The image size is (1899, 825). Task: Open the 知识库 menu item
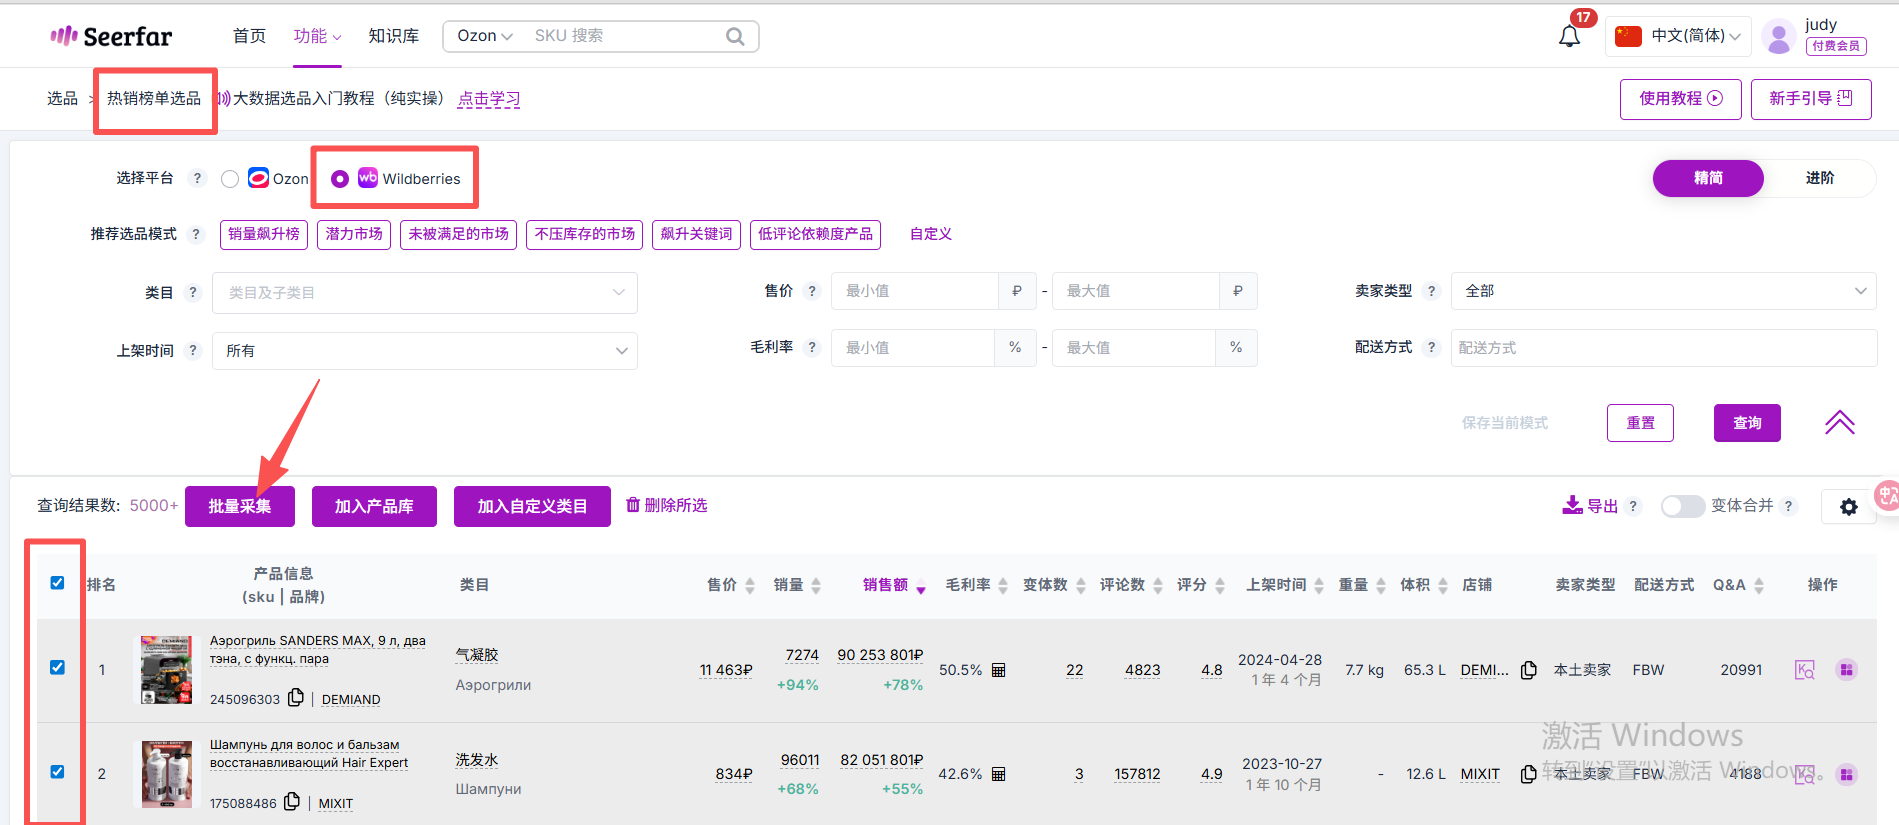(393, 36)
